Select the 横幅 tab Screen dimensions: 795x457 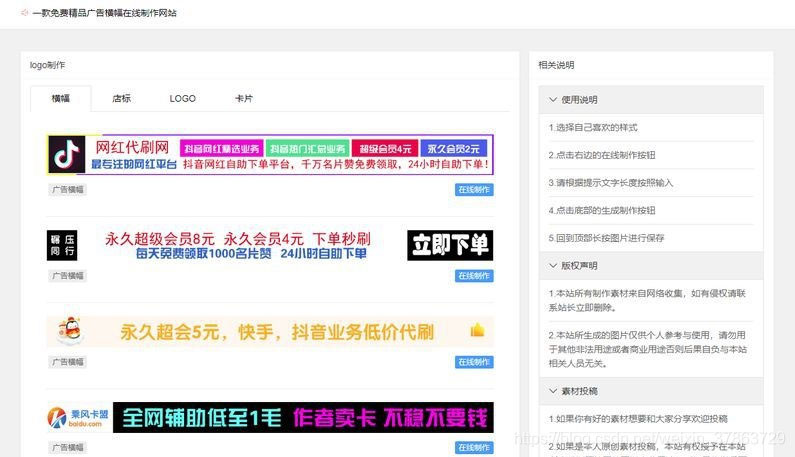[60, 99]
